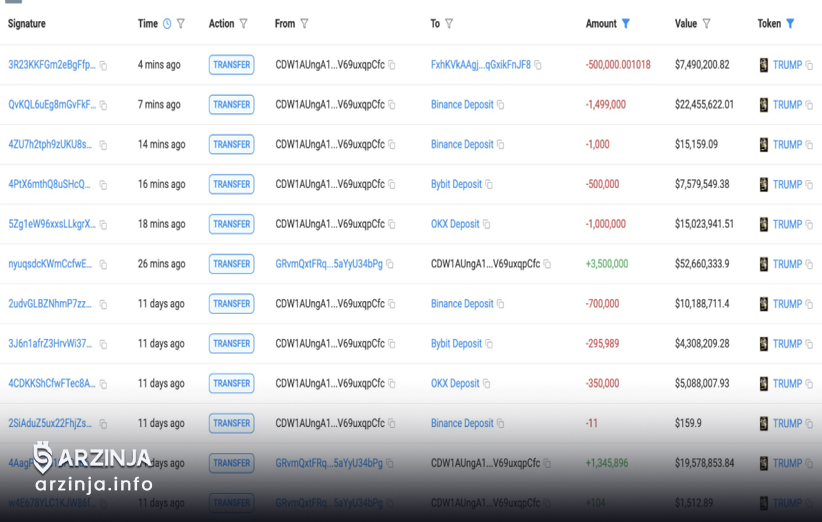
Task: Select amount -1,499,000
Action: pos(605,105)
